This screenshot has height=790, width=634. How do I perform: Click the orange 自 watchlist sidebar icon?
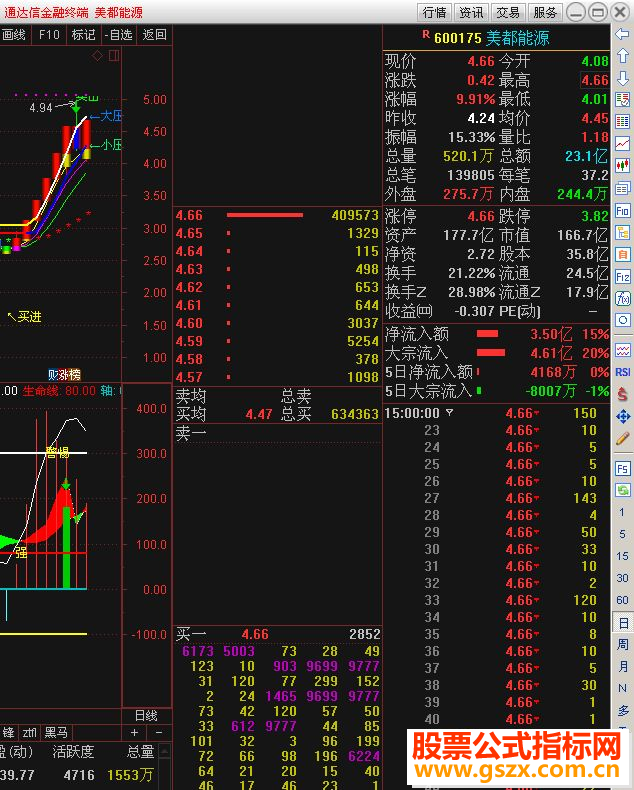[x=622, y=254]
